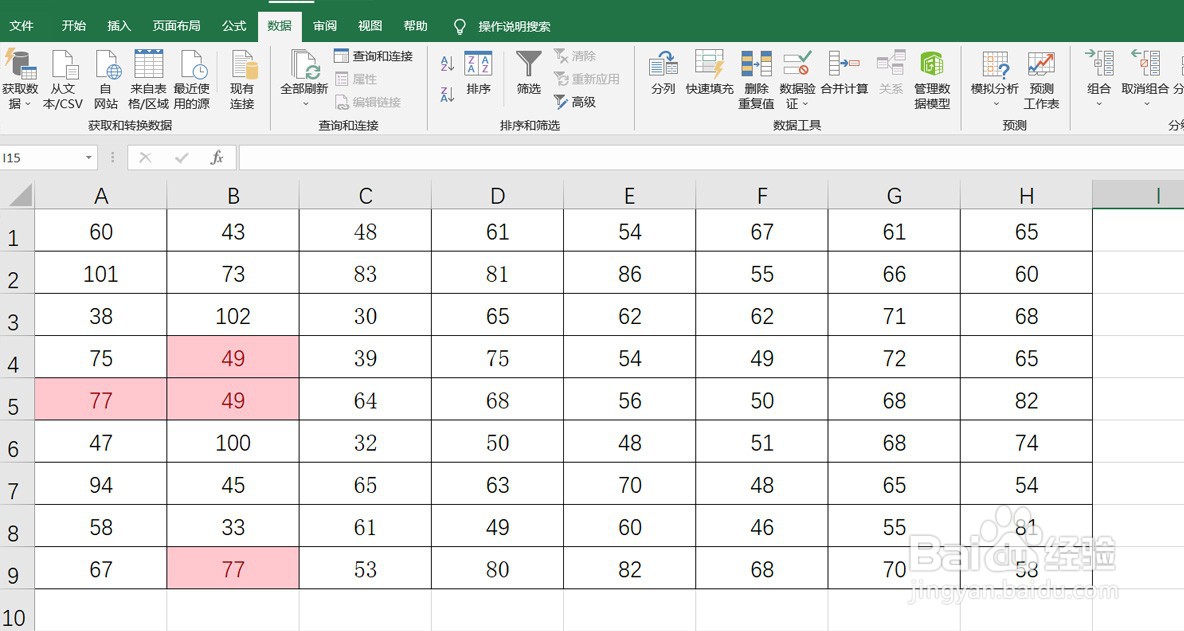This screenshot has height=631, width=1184.
Task: Click the formula bar input
Action: [711, 158]
